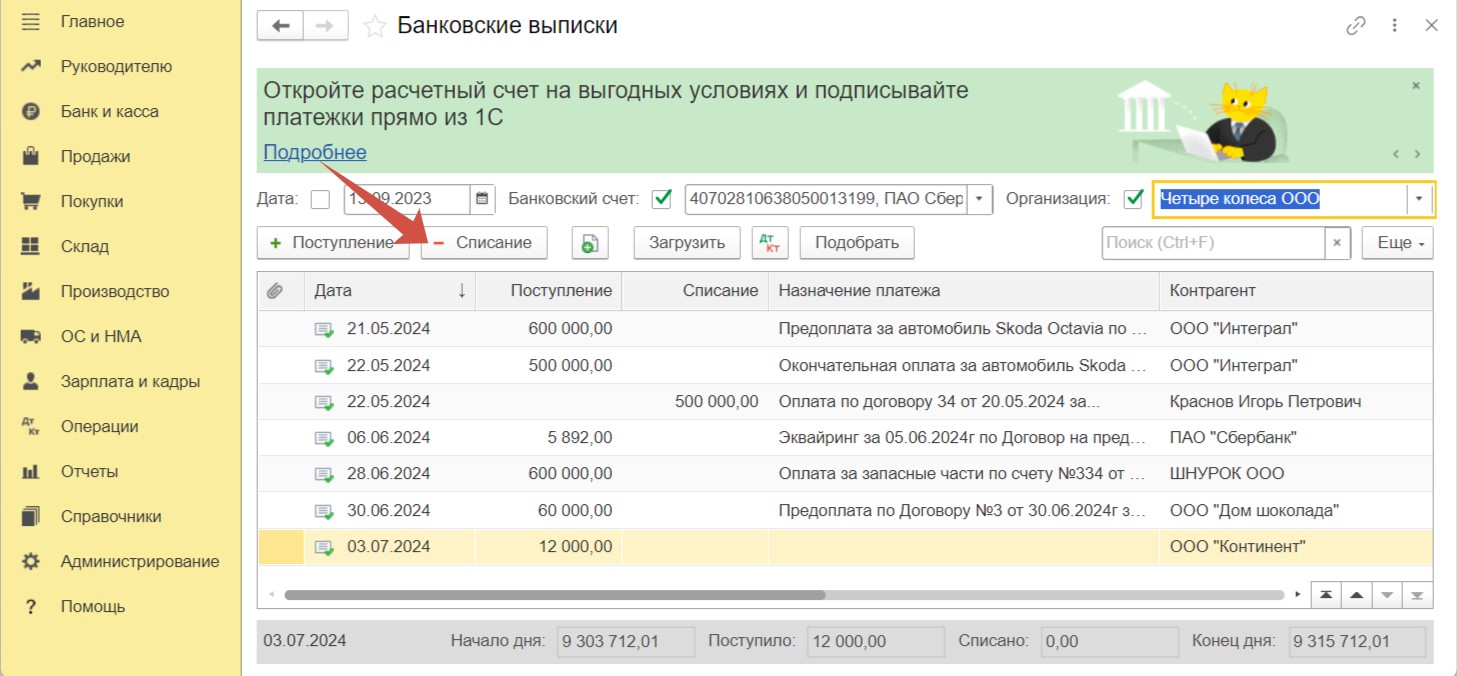Uncheck the Банковский счет filter checkbox

661,199
